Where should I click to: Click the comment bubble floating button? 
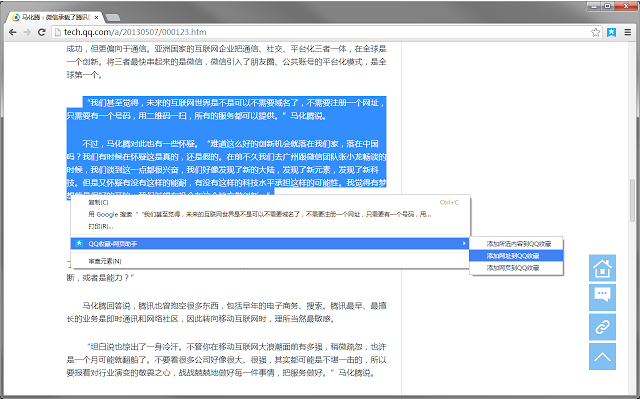[602, 298]
